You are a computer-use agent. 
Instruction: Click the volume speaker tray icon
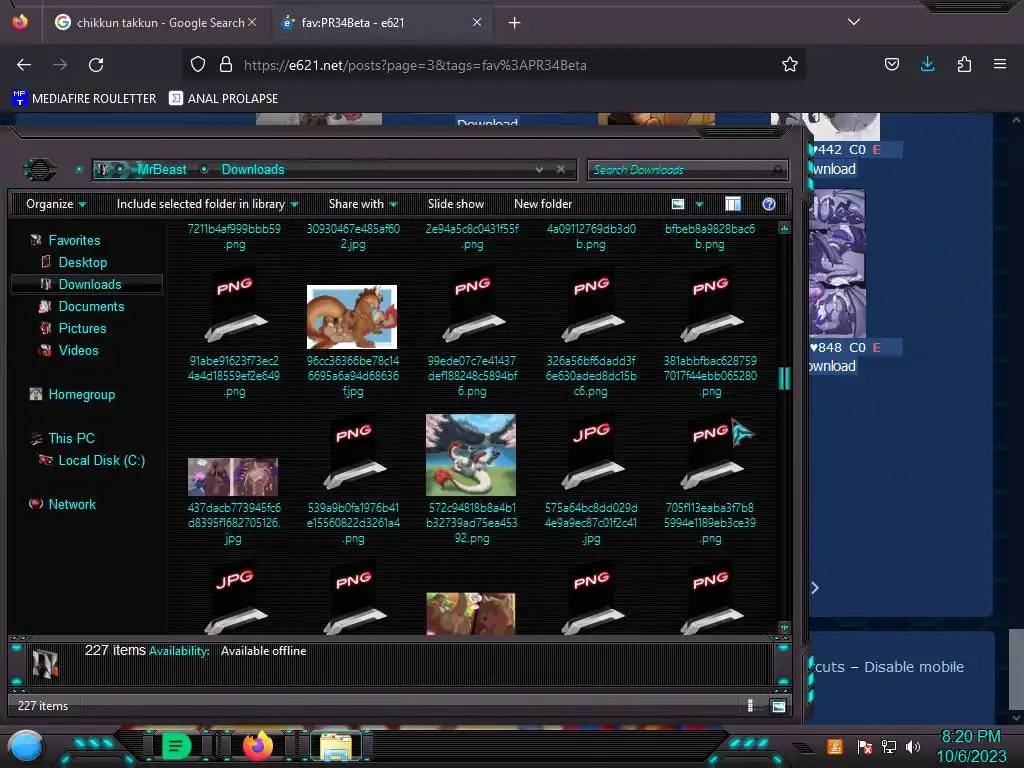tap(912, 746)
